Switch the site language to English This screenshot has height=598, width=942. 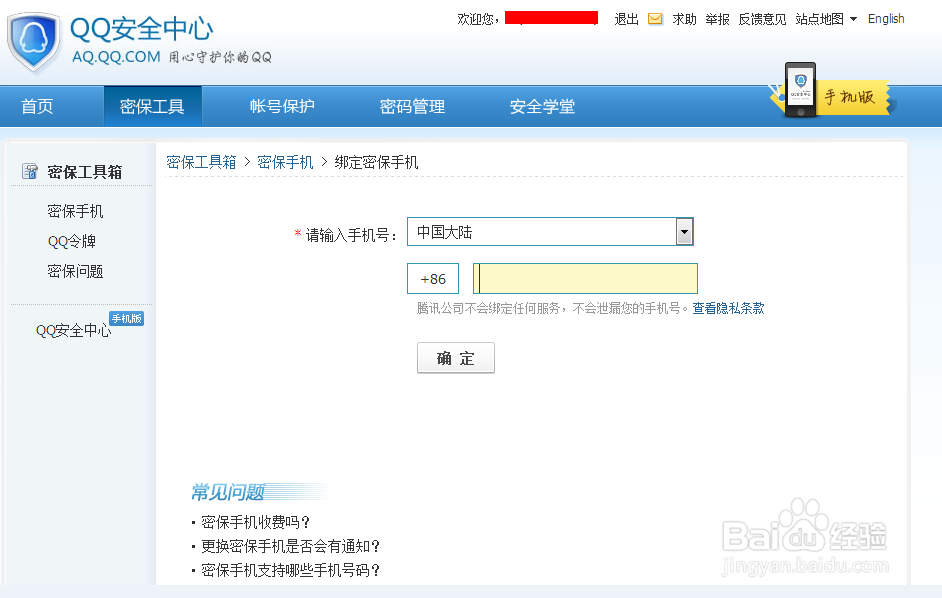(886, 19)
